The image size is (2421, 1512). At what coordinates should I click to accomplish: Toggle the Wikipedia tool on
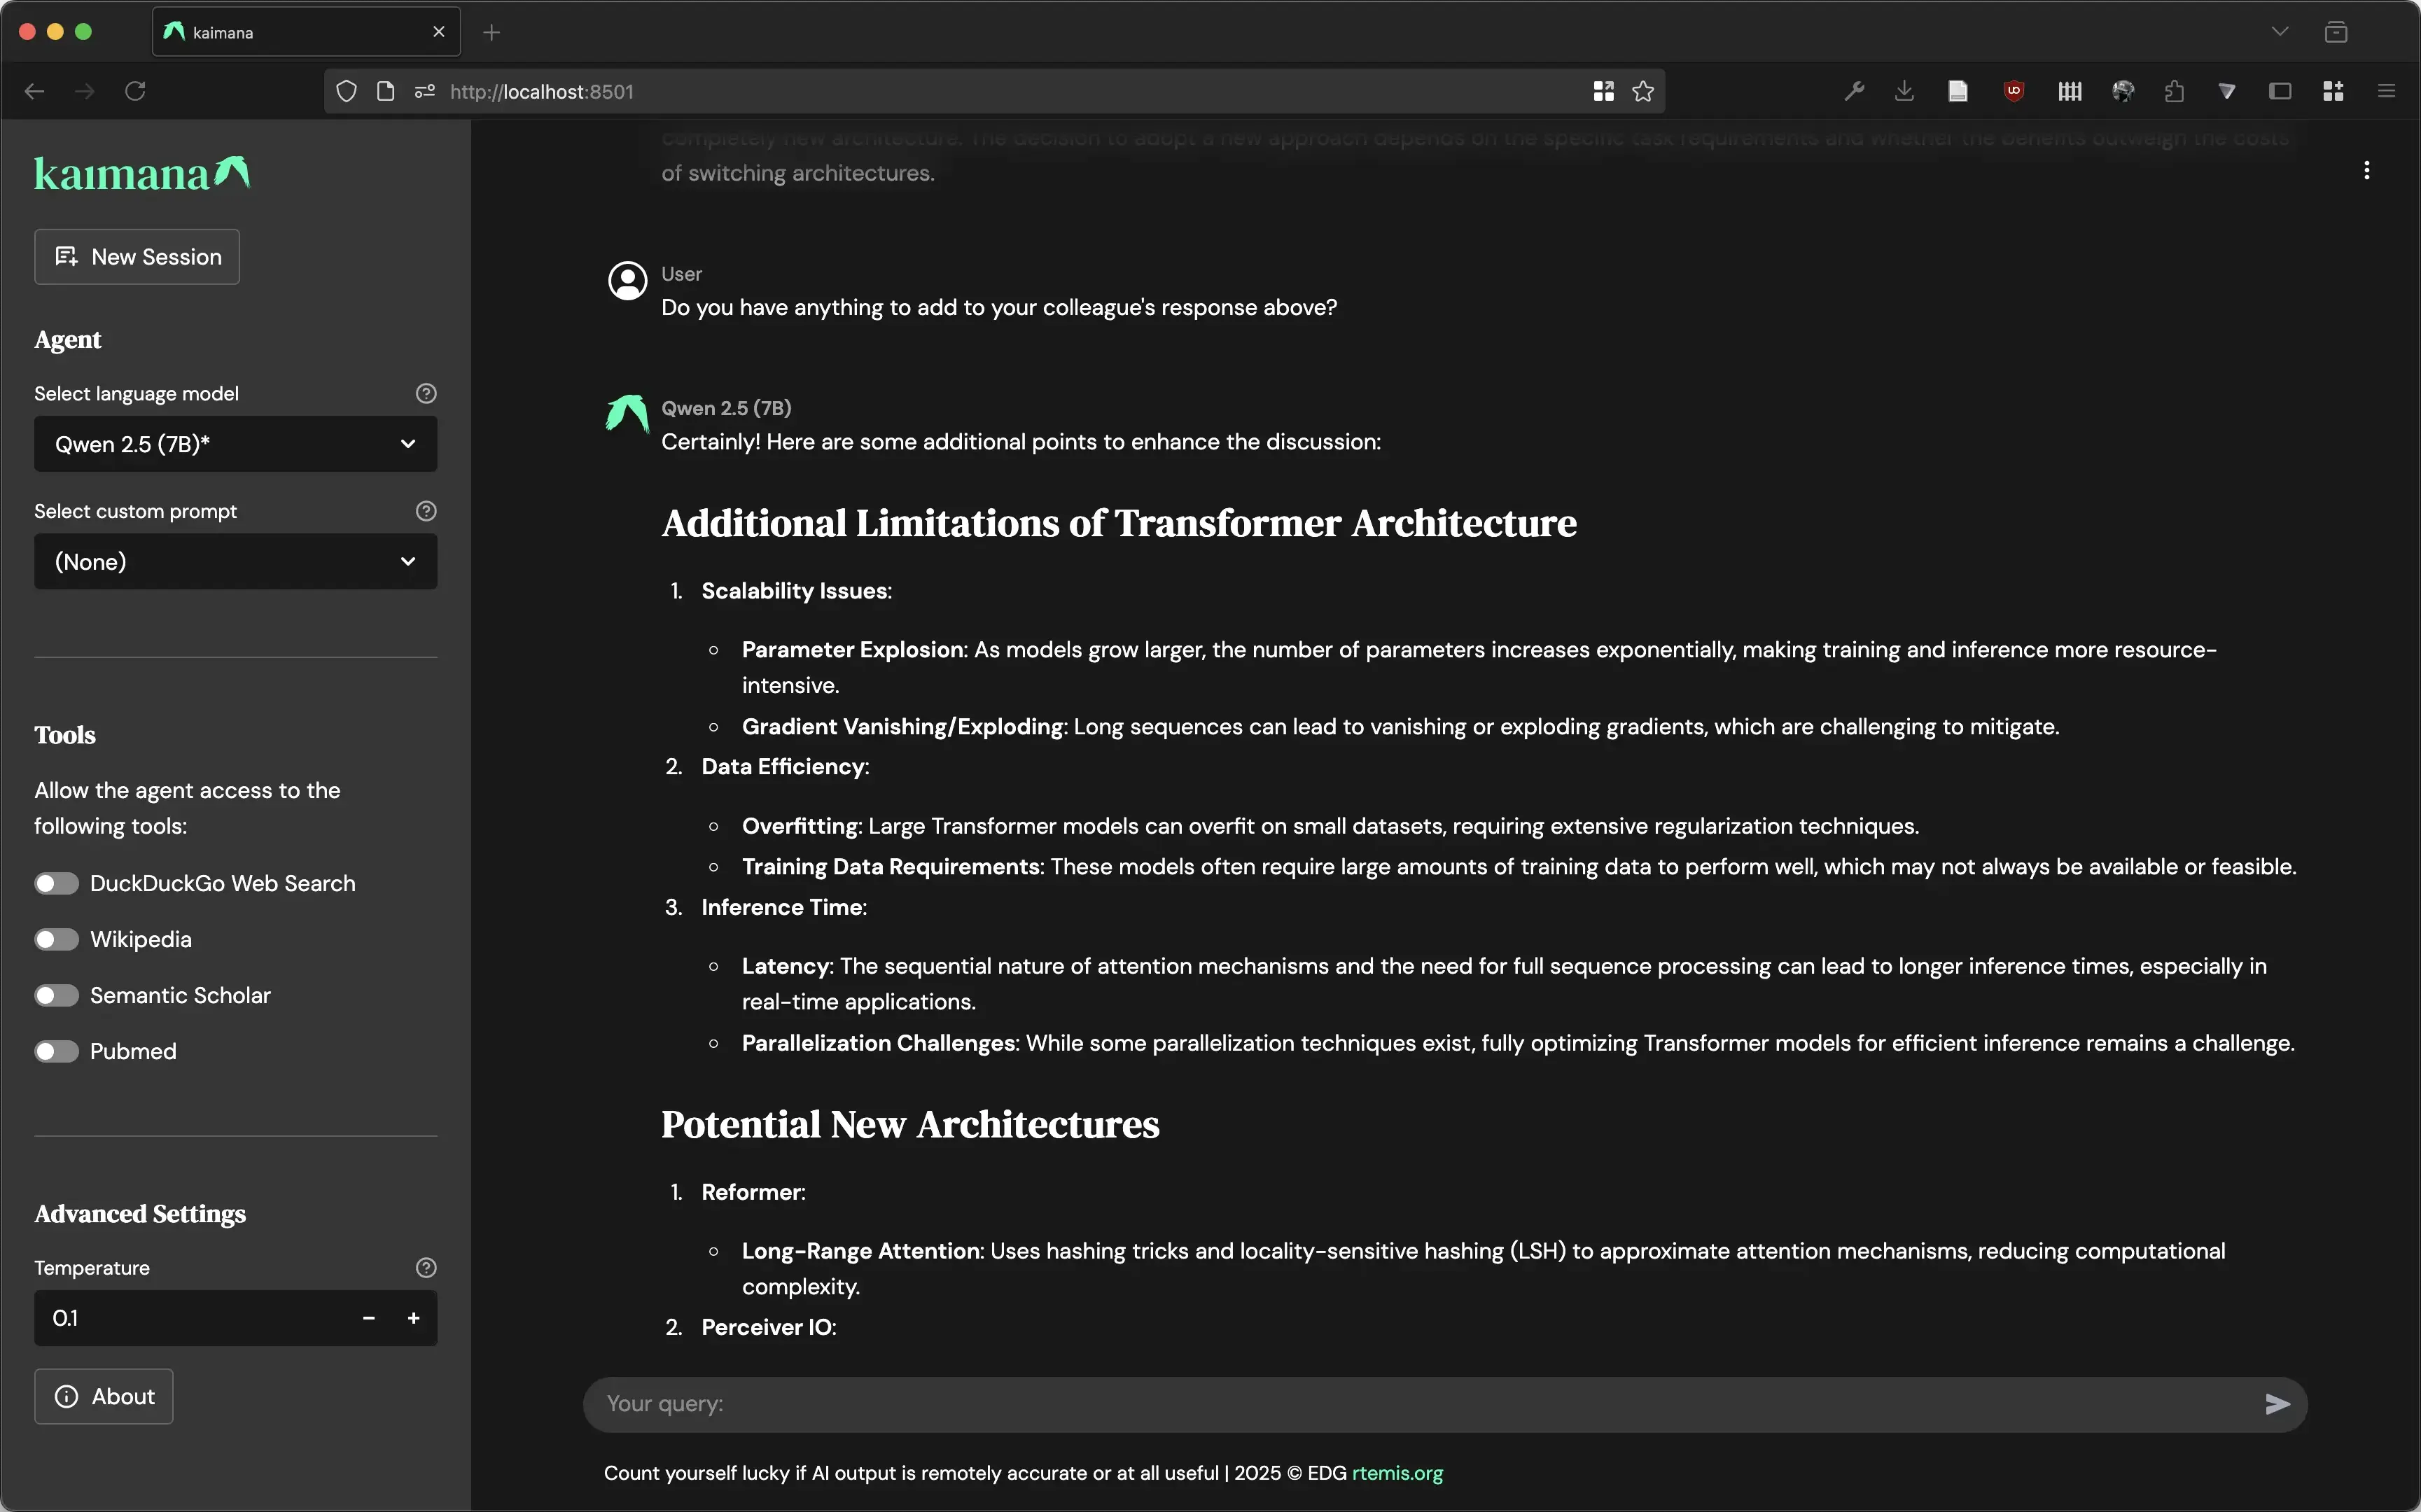pyautogui.click(x=56, y=939)
